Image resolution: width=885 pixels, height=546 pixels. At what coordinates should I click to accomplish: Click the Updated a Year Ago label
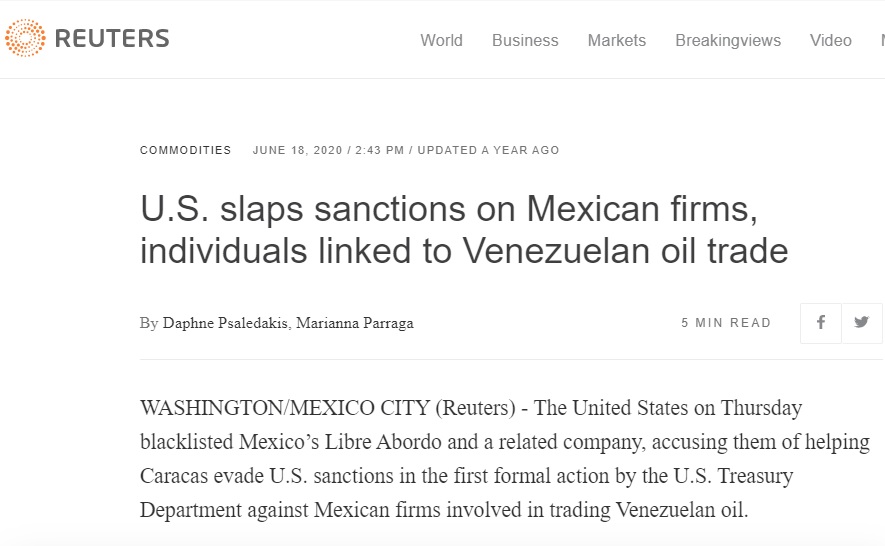488,151
